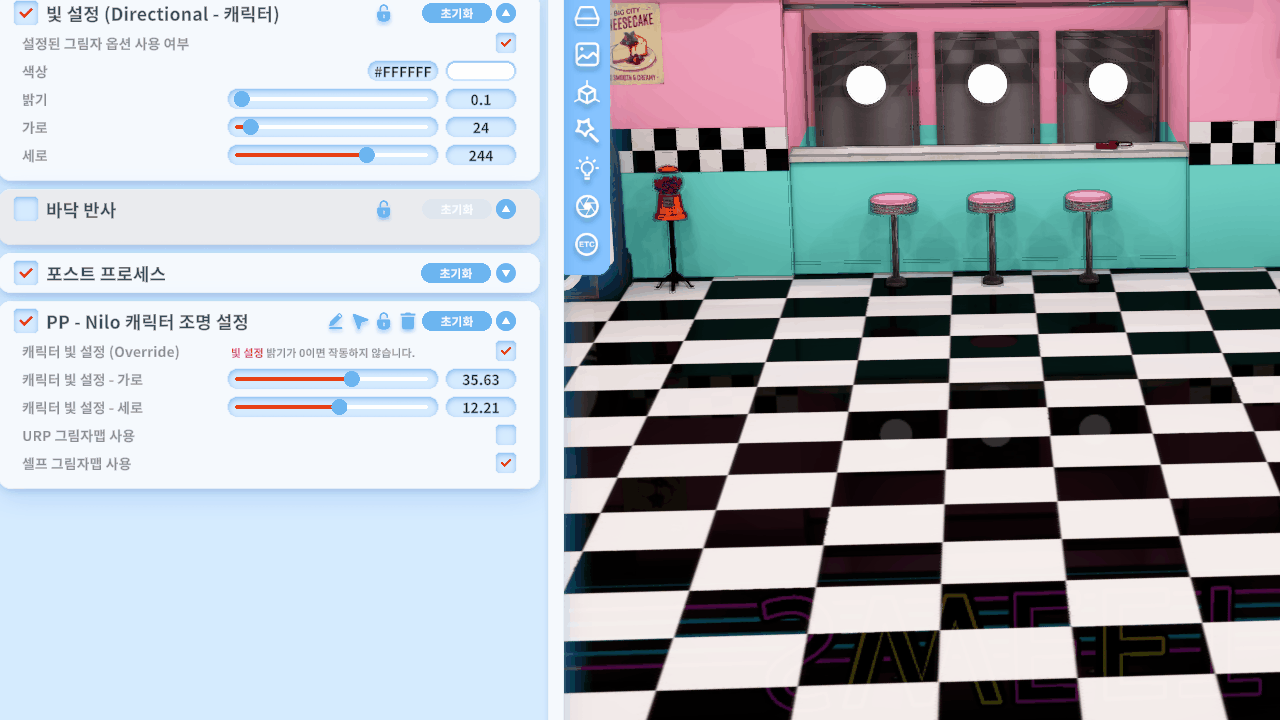
Task: Delete PP - Nilo 캐릭터 조명 설정 with trash icon
Action: coord(408,321)
